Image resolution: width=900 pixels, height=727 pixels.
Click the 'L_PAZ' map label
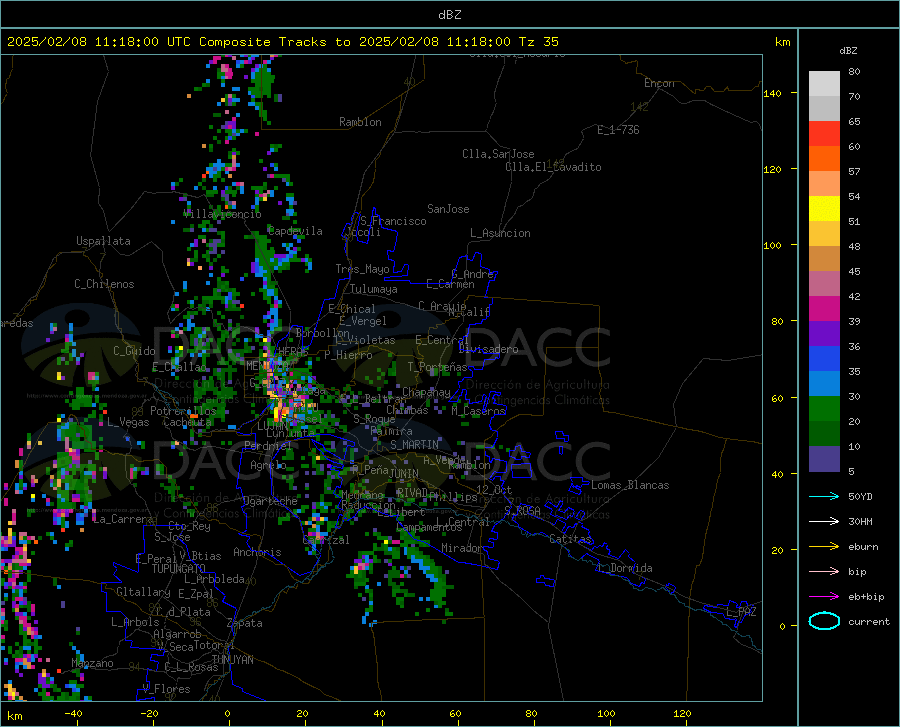[x=741, y=612]
